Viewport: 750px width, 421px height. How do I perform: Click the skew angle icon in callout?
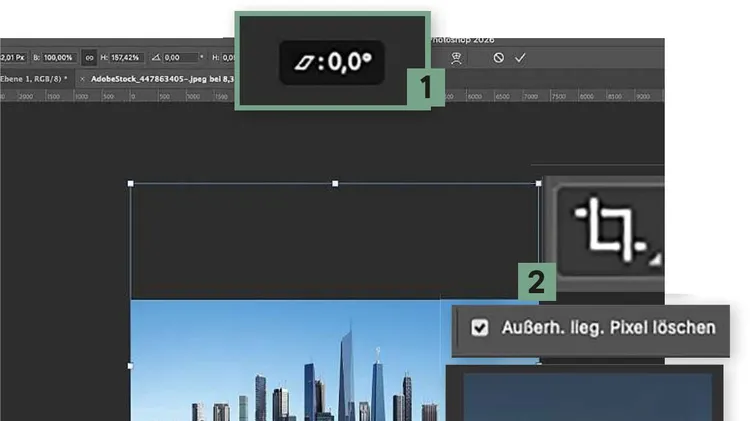click(x=300, y=62)
